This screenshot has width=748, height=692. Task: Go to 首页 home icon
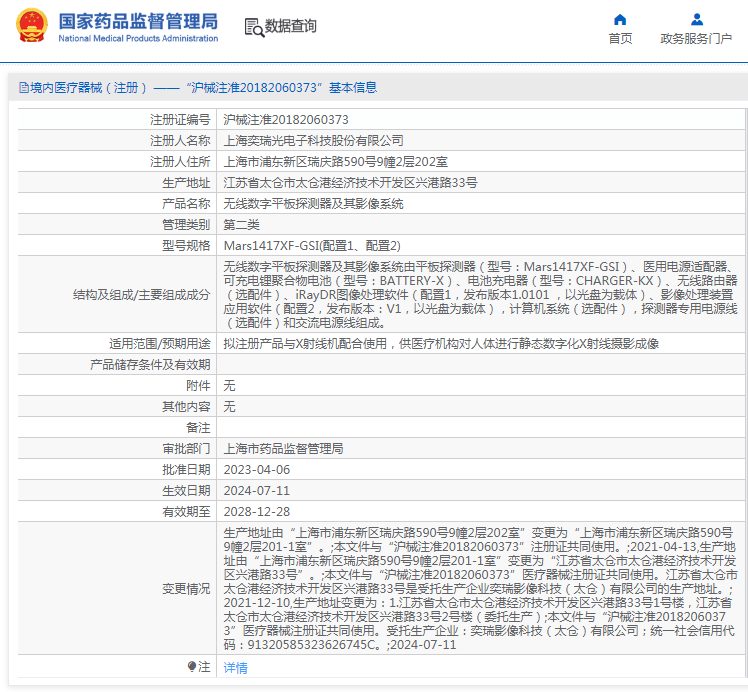pyautogui.click(x=620, y=20)
